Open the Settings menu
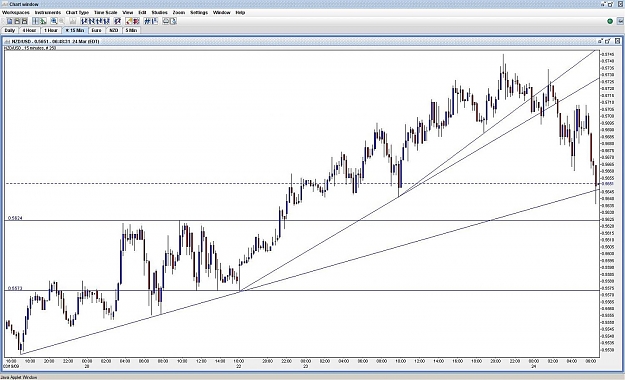 [x=199, y=12]
